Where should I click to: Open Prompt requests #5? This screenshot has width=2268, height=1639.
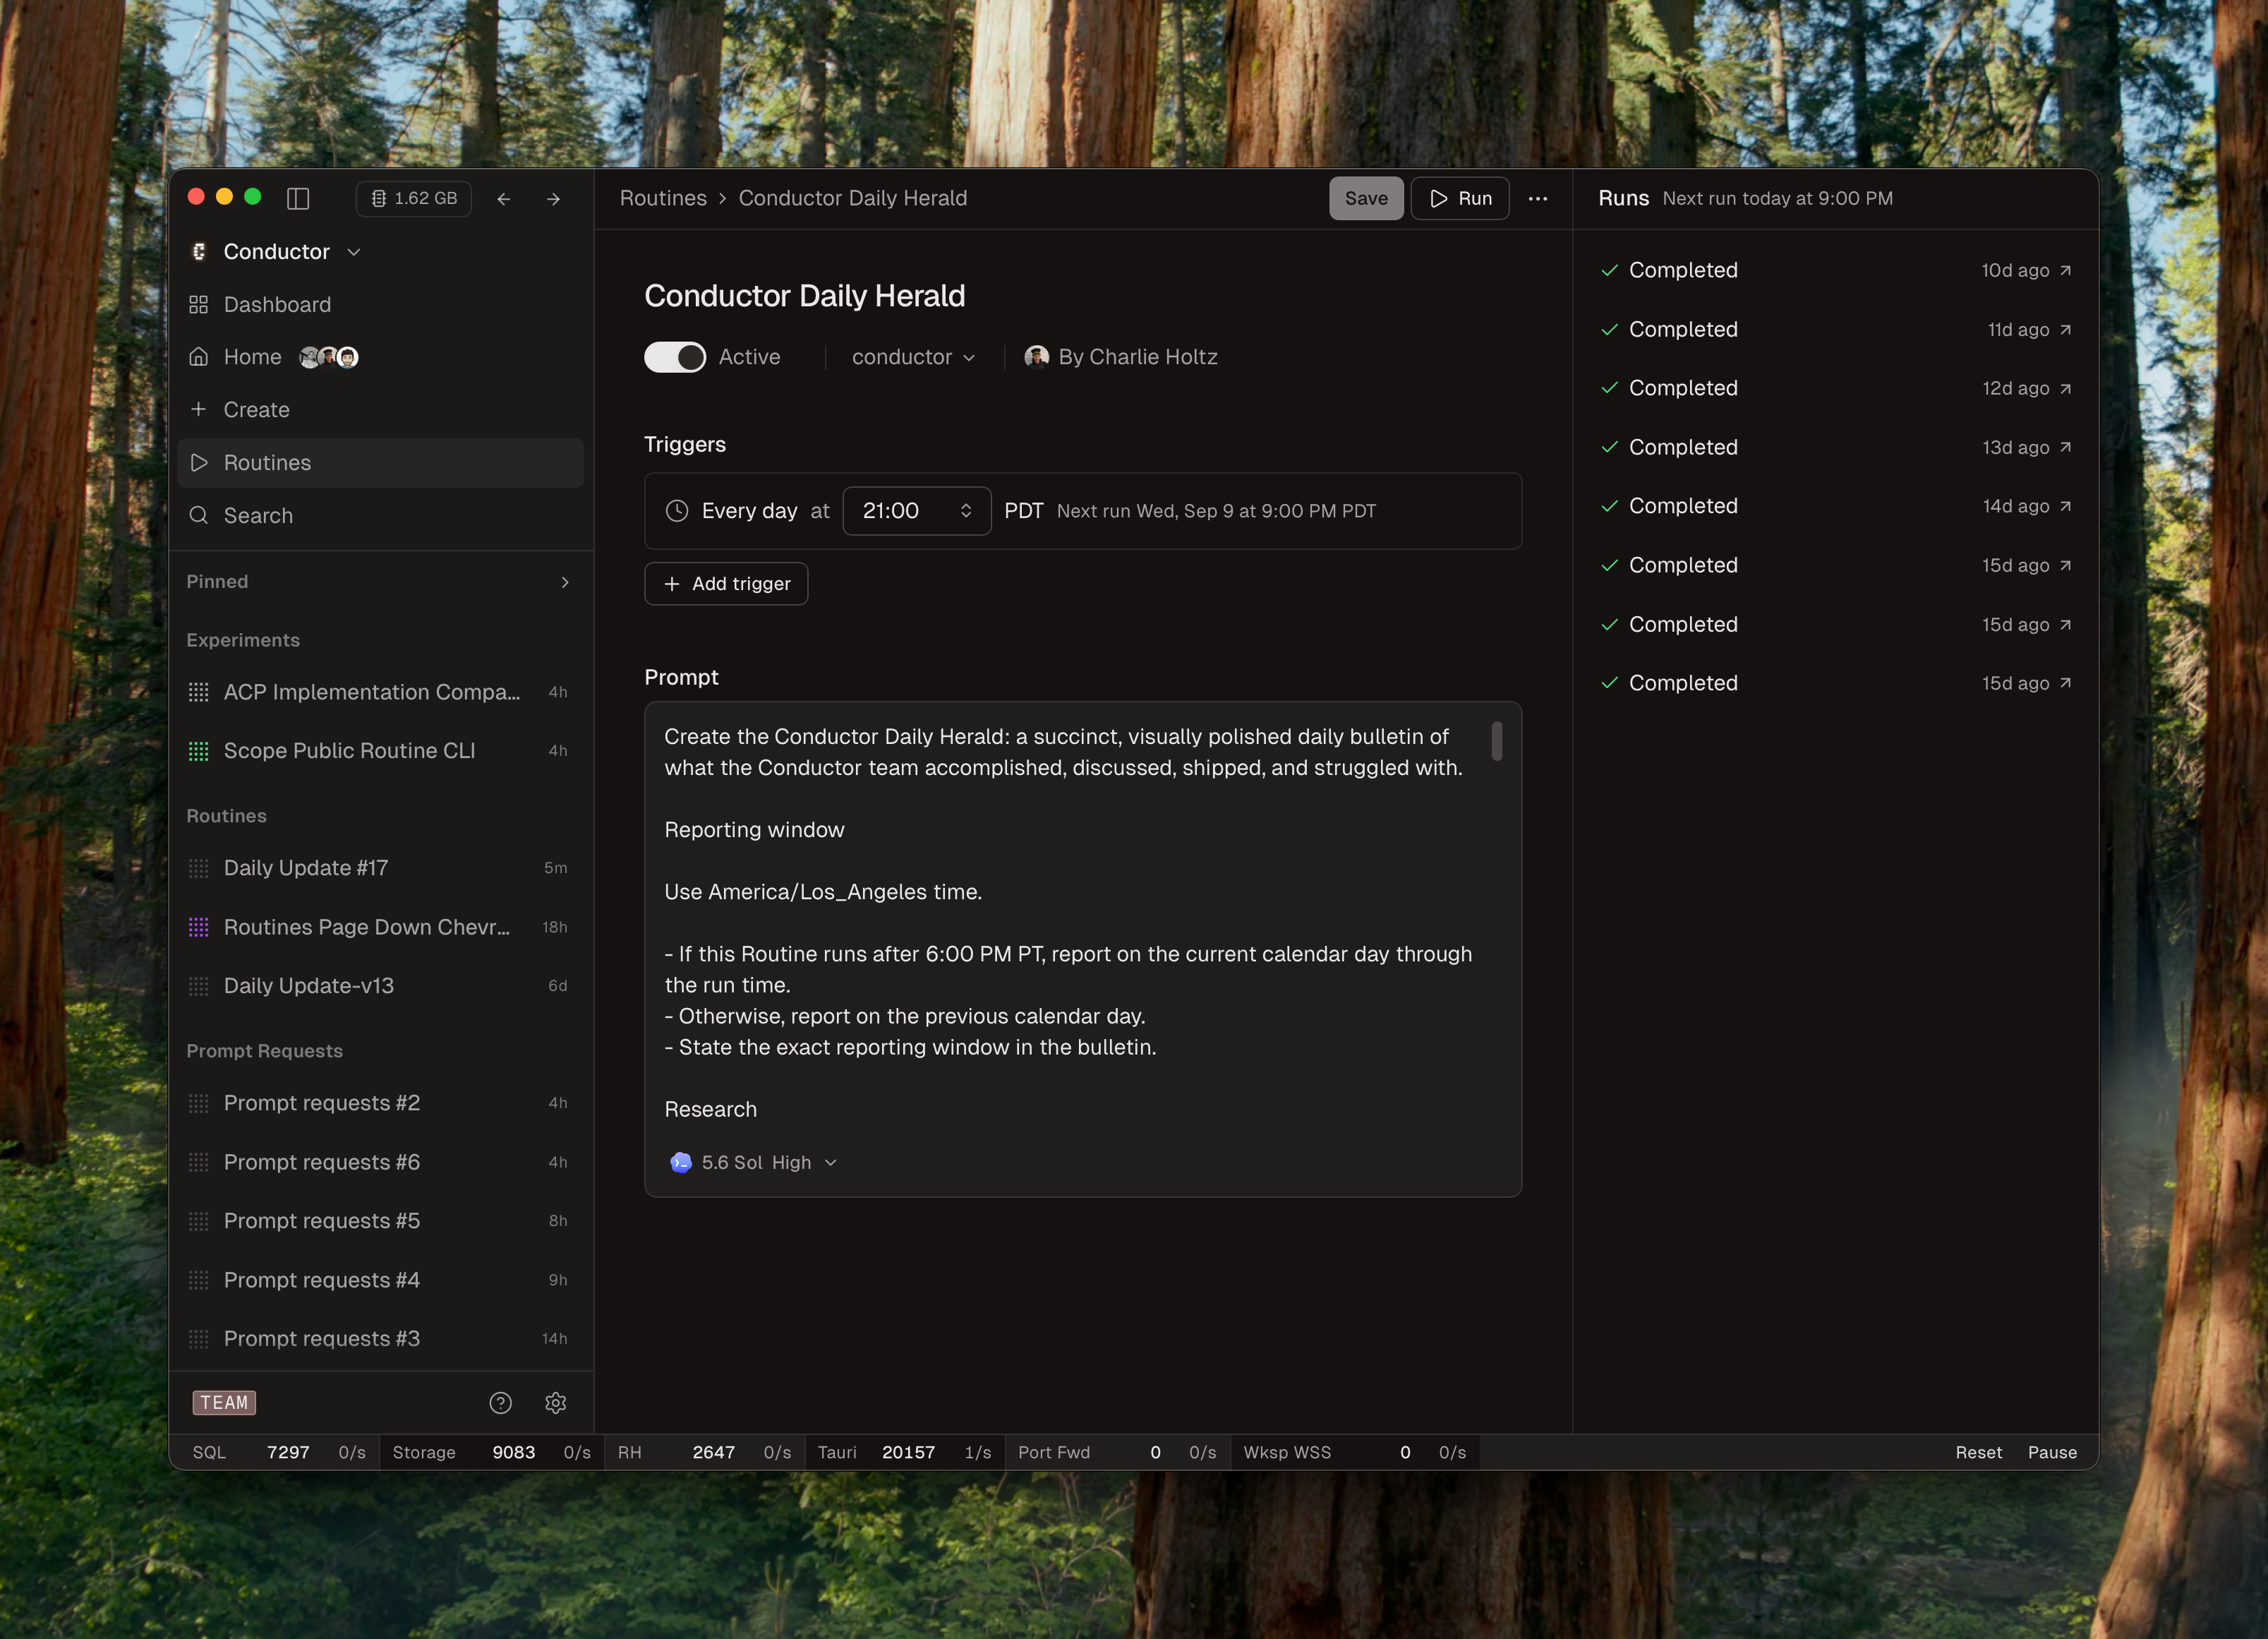coord(380,1221)
